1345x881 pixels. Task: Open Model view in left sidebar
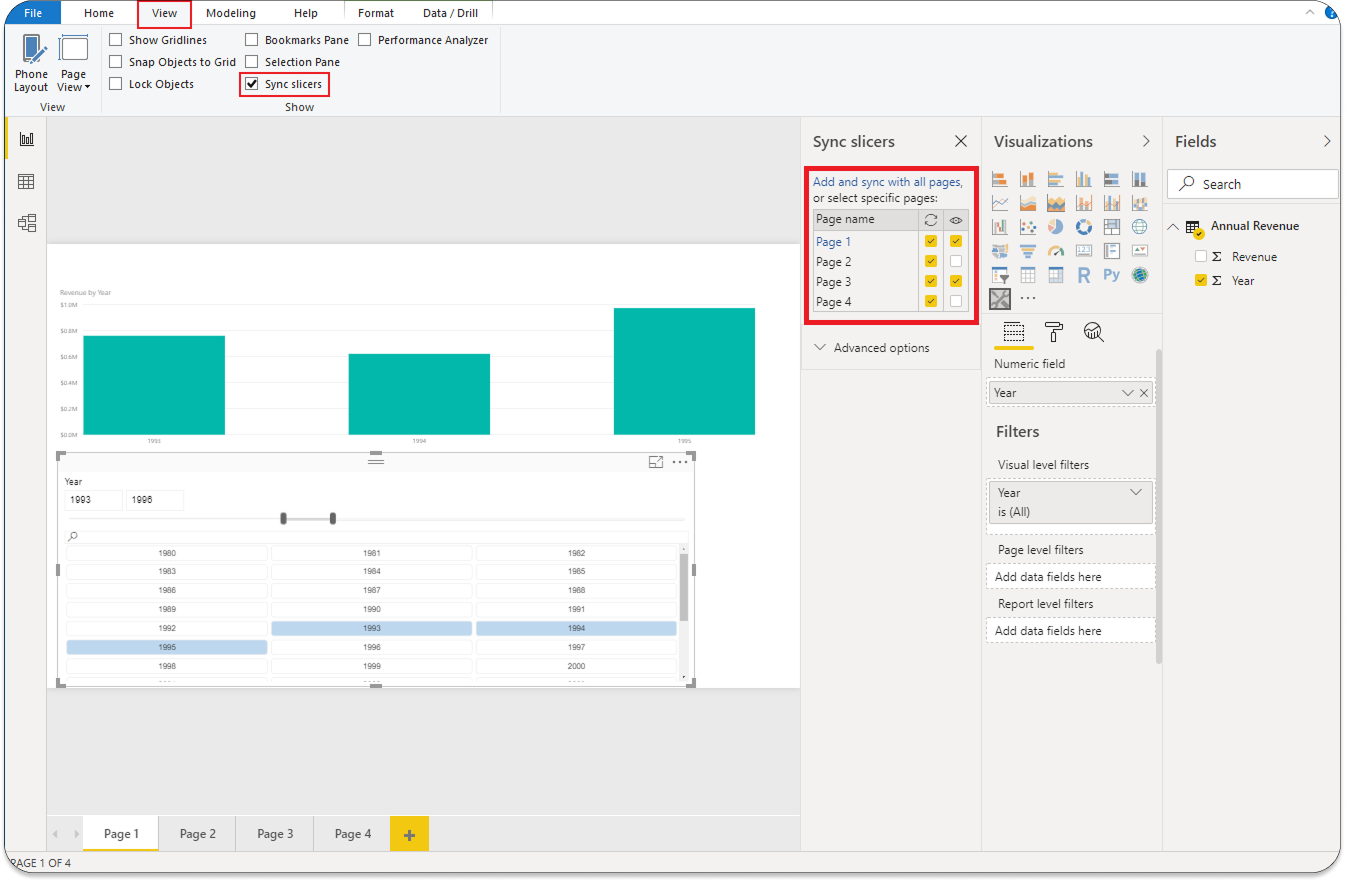pyautogui.click(x=26, y=223)
